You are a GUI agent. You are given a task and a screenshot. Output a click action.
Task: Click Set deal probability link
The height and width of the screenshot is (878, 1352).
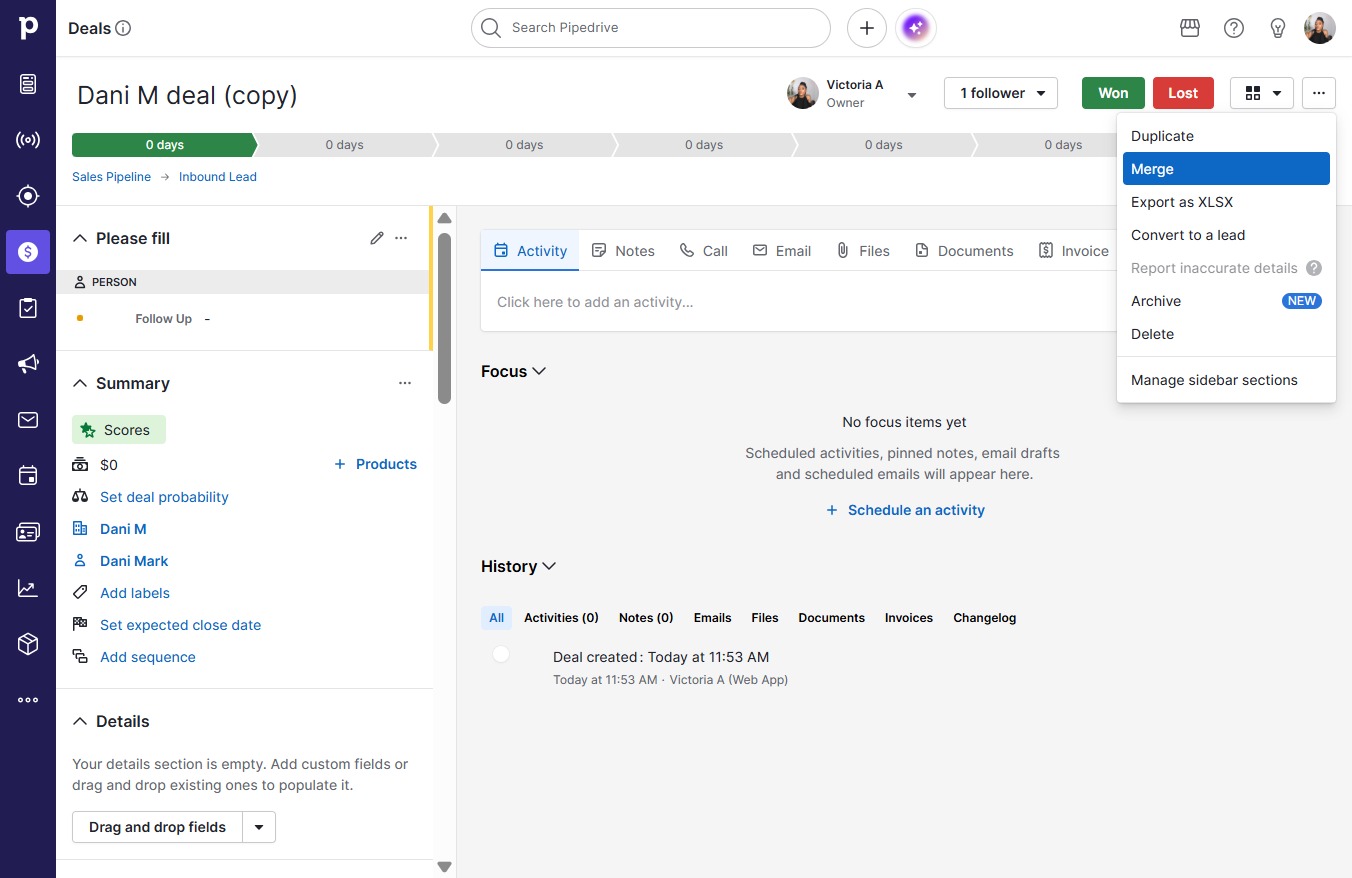(164, 497)
